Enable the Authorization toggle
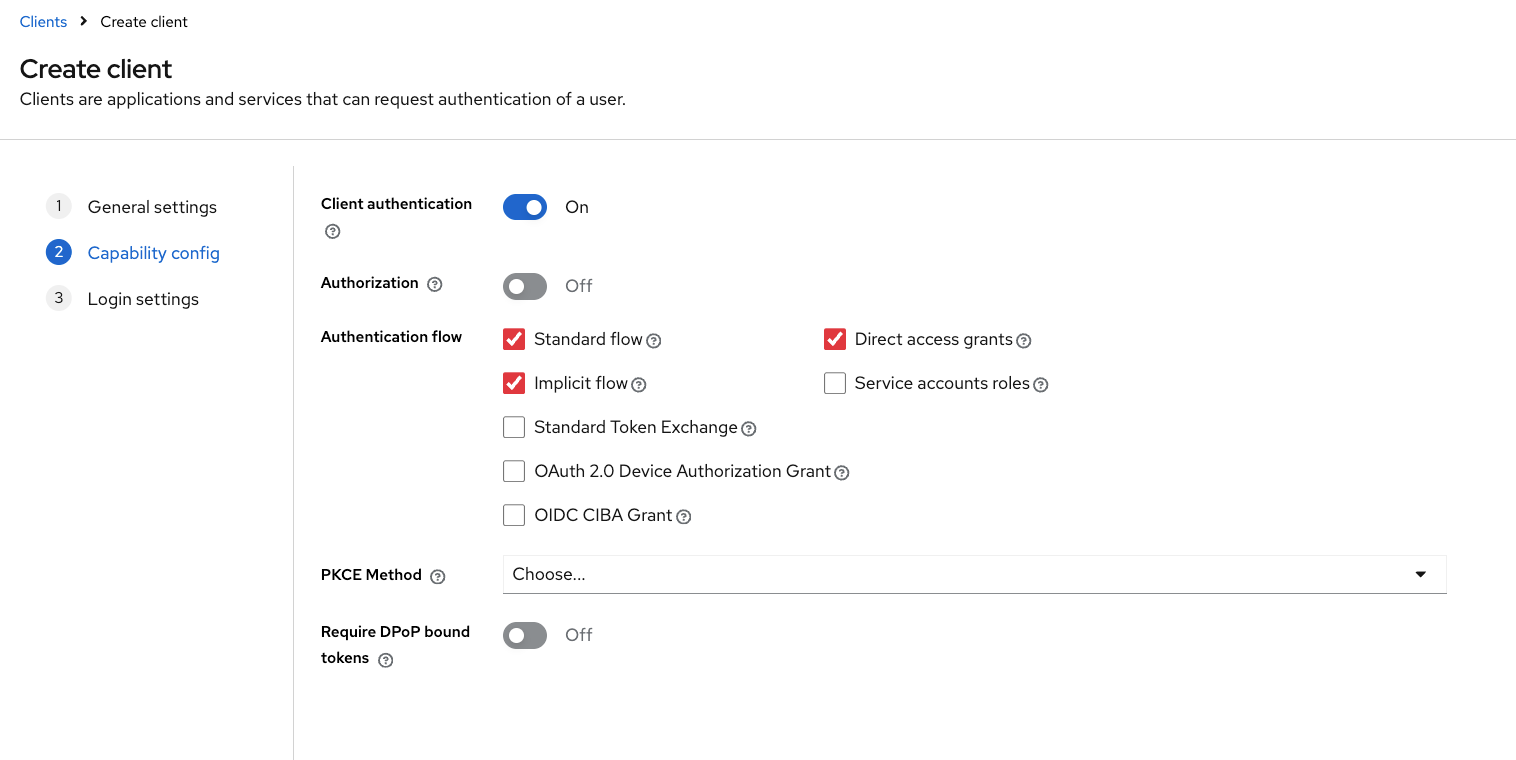This screenshot has width=1516, height=760. point(525,286)
